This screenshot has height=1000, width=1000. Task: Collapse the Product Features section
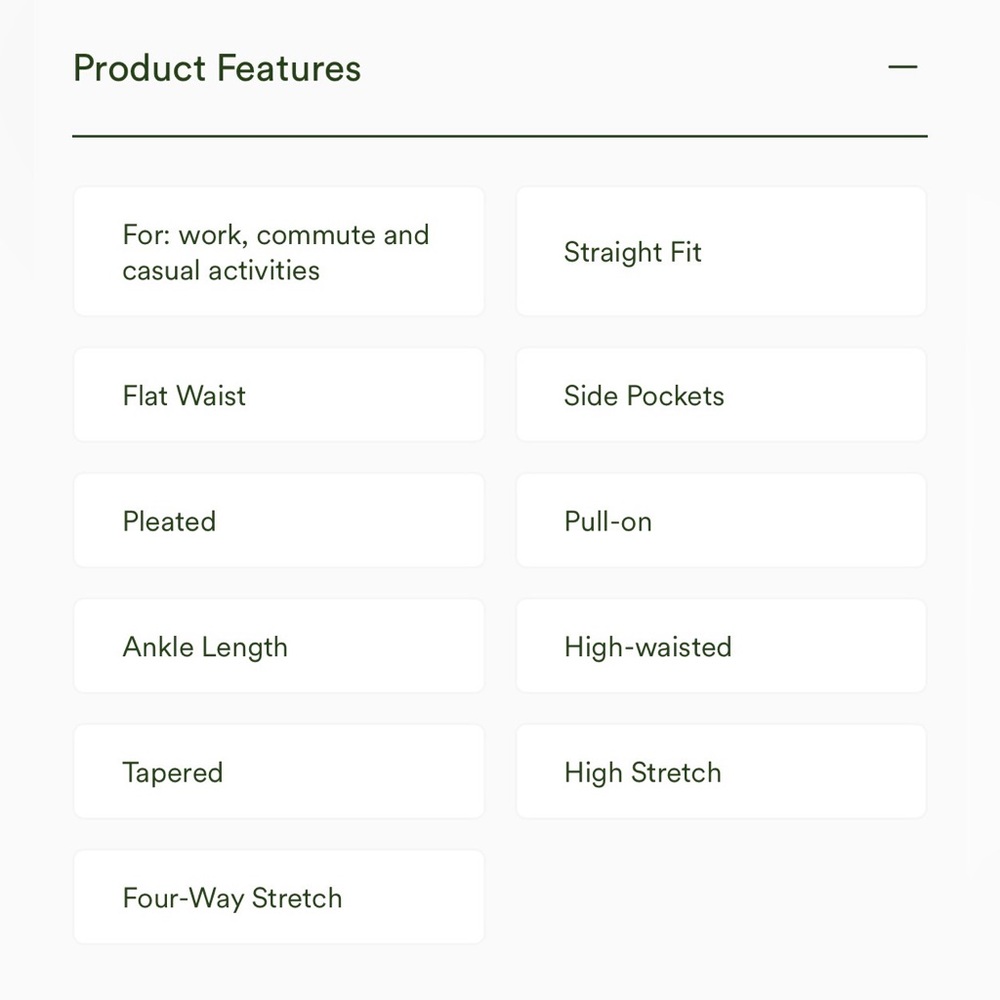pos(902,68)
